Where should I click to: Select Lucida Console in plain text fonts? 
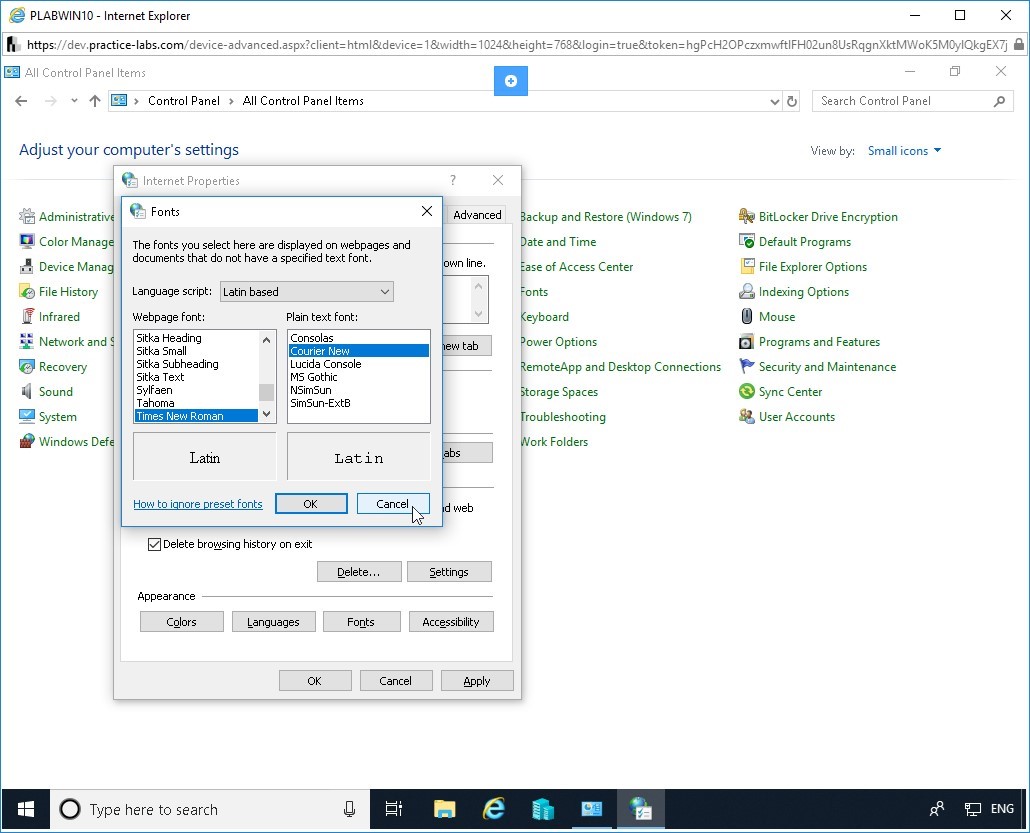pos(358,364)
